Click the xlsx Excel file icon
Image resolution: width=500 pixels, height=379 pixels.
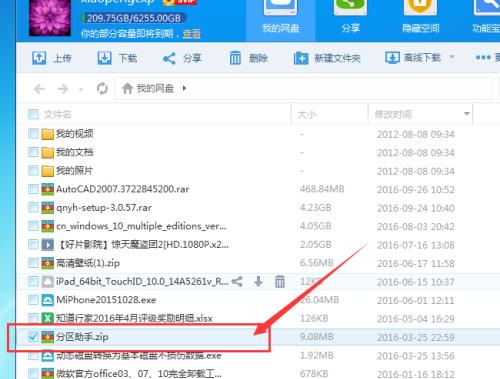47,318
